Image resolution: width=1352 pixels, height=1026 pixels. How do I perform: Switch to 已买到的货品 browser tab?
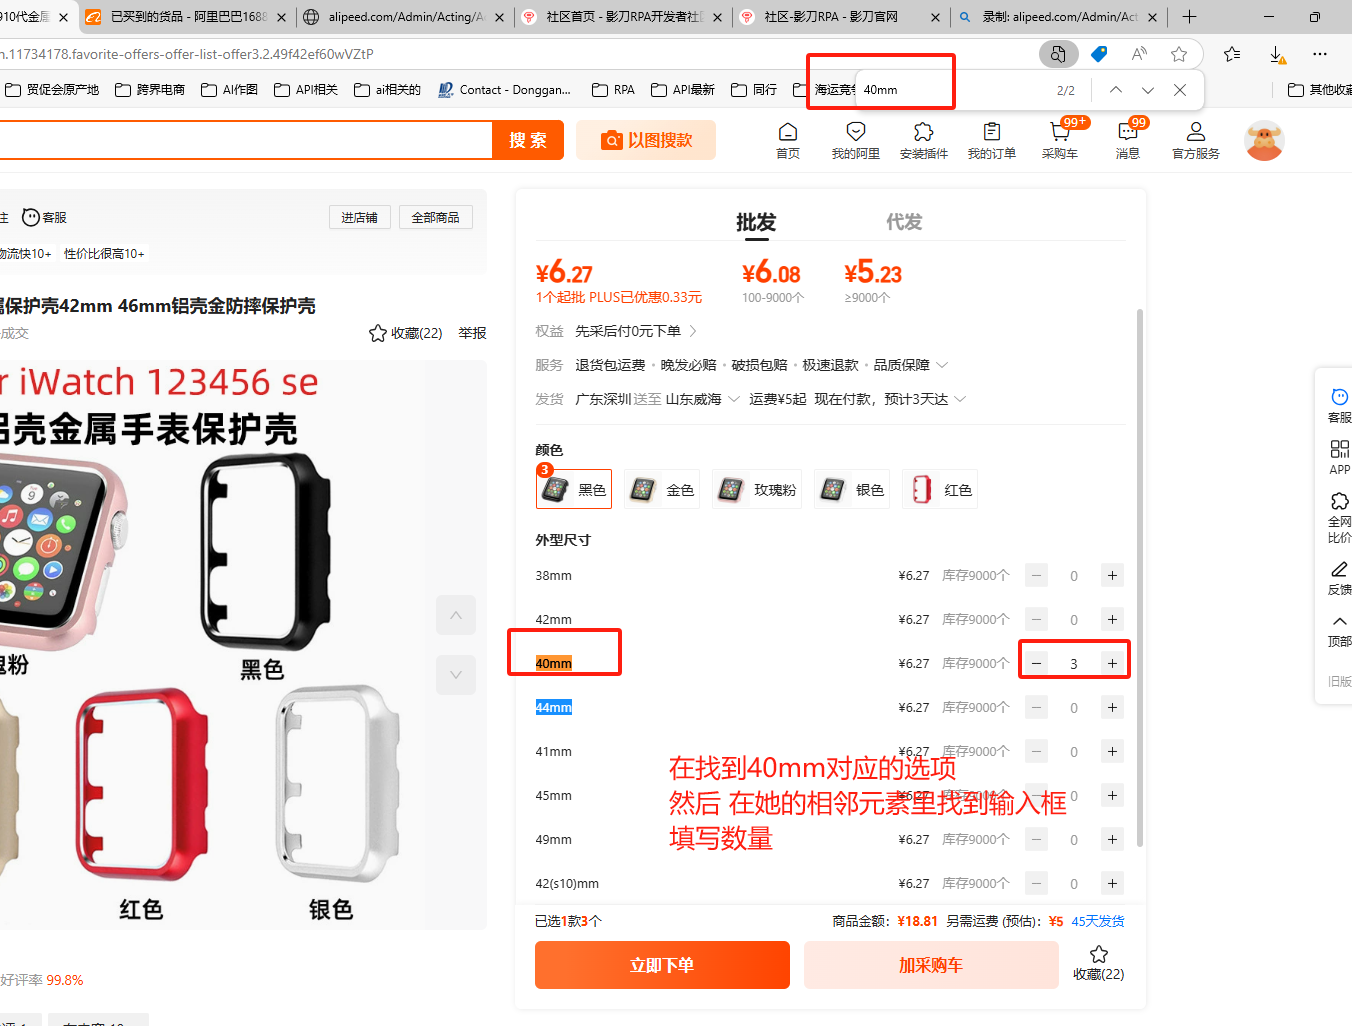[x=186, y=17]
